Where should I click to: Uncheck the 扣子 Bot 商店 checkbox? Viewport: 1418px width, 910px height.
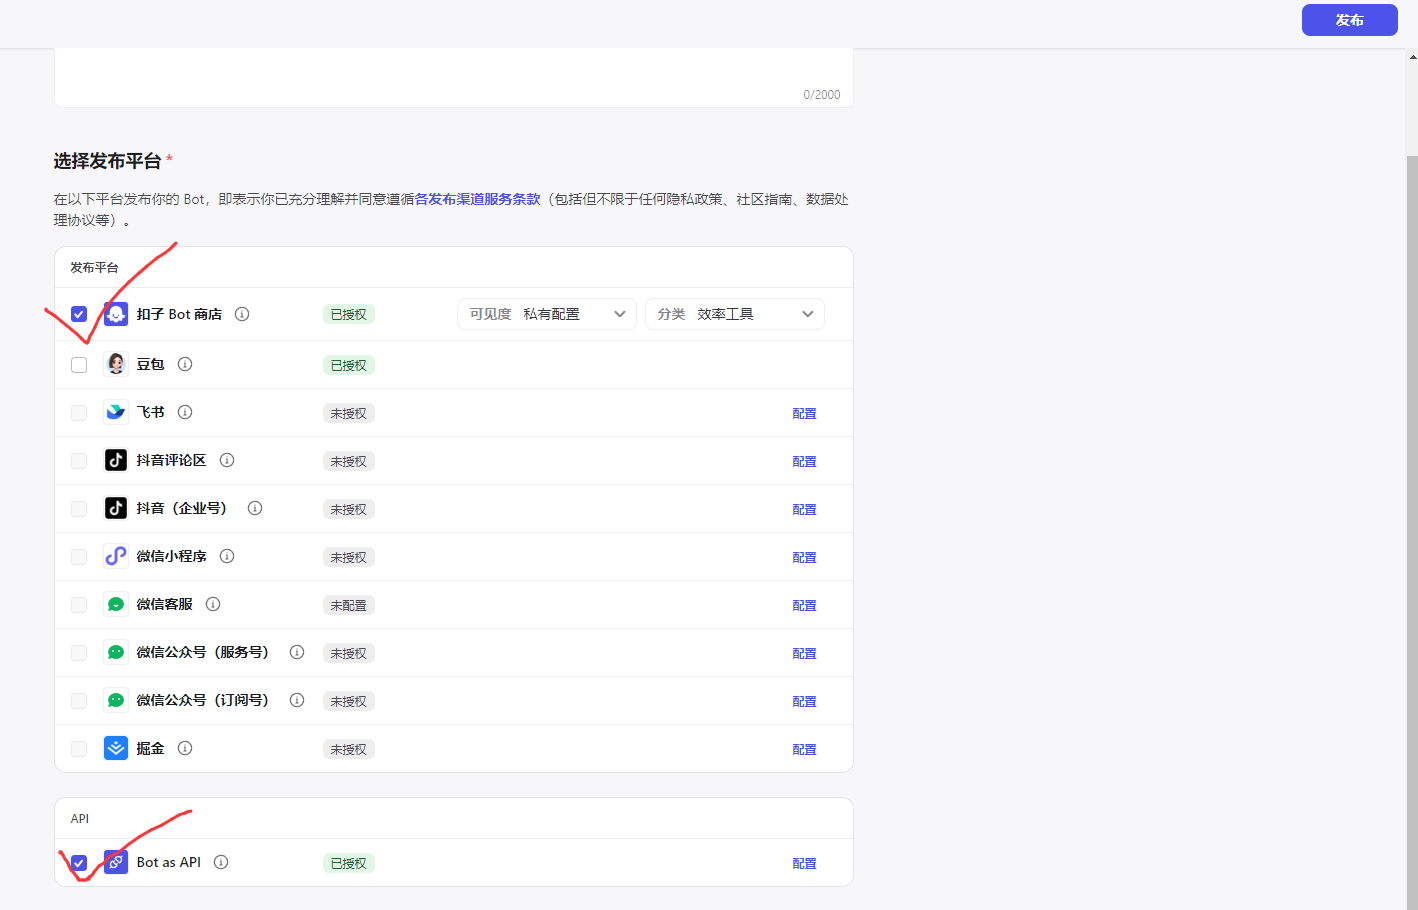pos(79,314)
